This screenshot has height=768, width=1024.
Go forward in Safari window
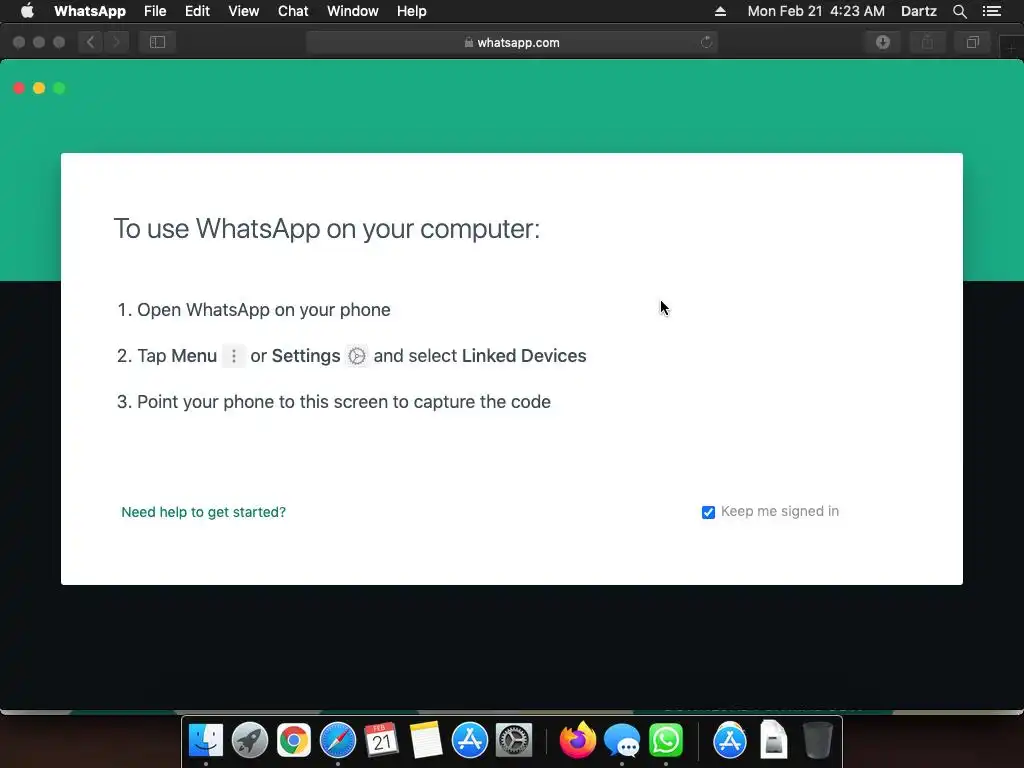[116, 42]
